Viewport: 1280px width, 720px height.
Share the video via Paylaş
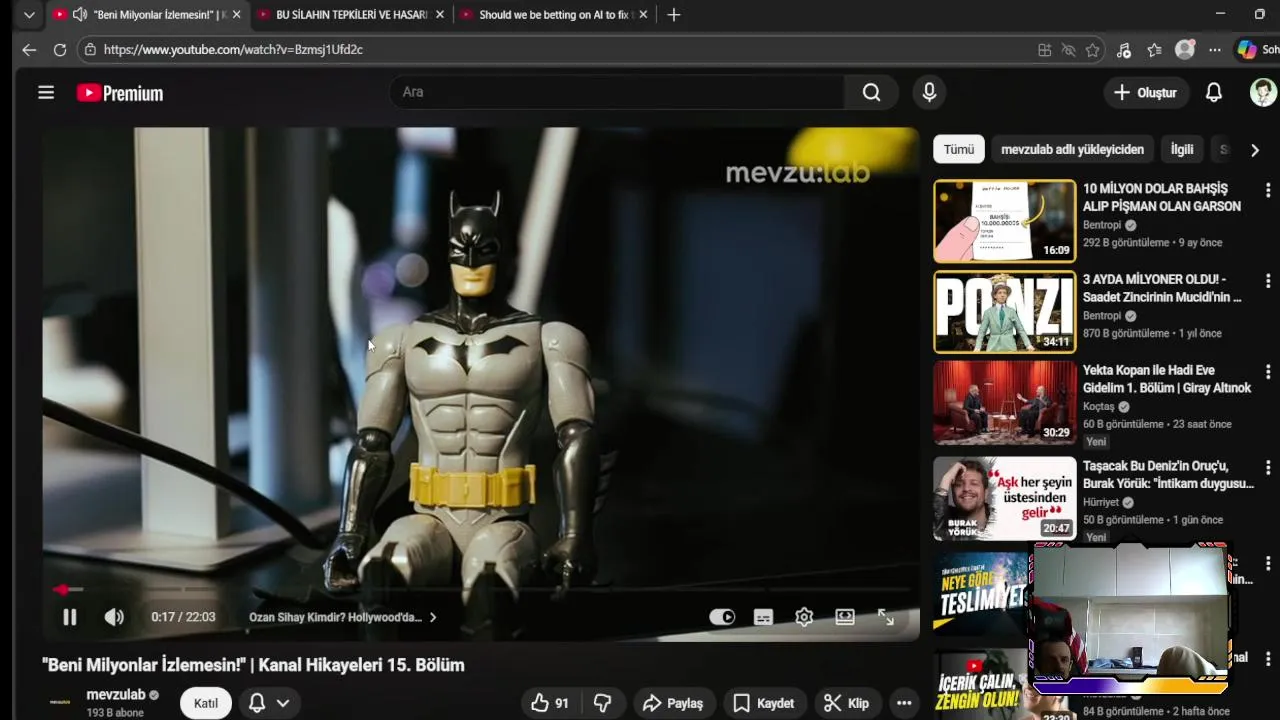[673, 703]
